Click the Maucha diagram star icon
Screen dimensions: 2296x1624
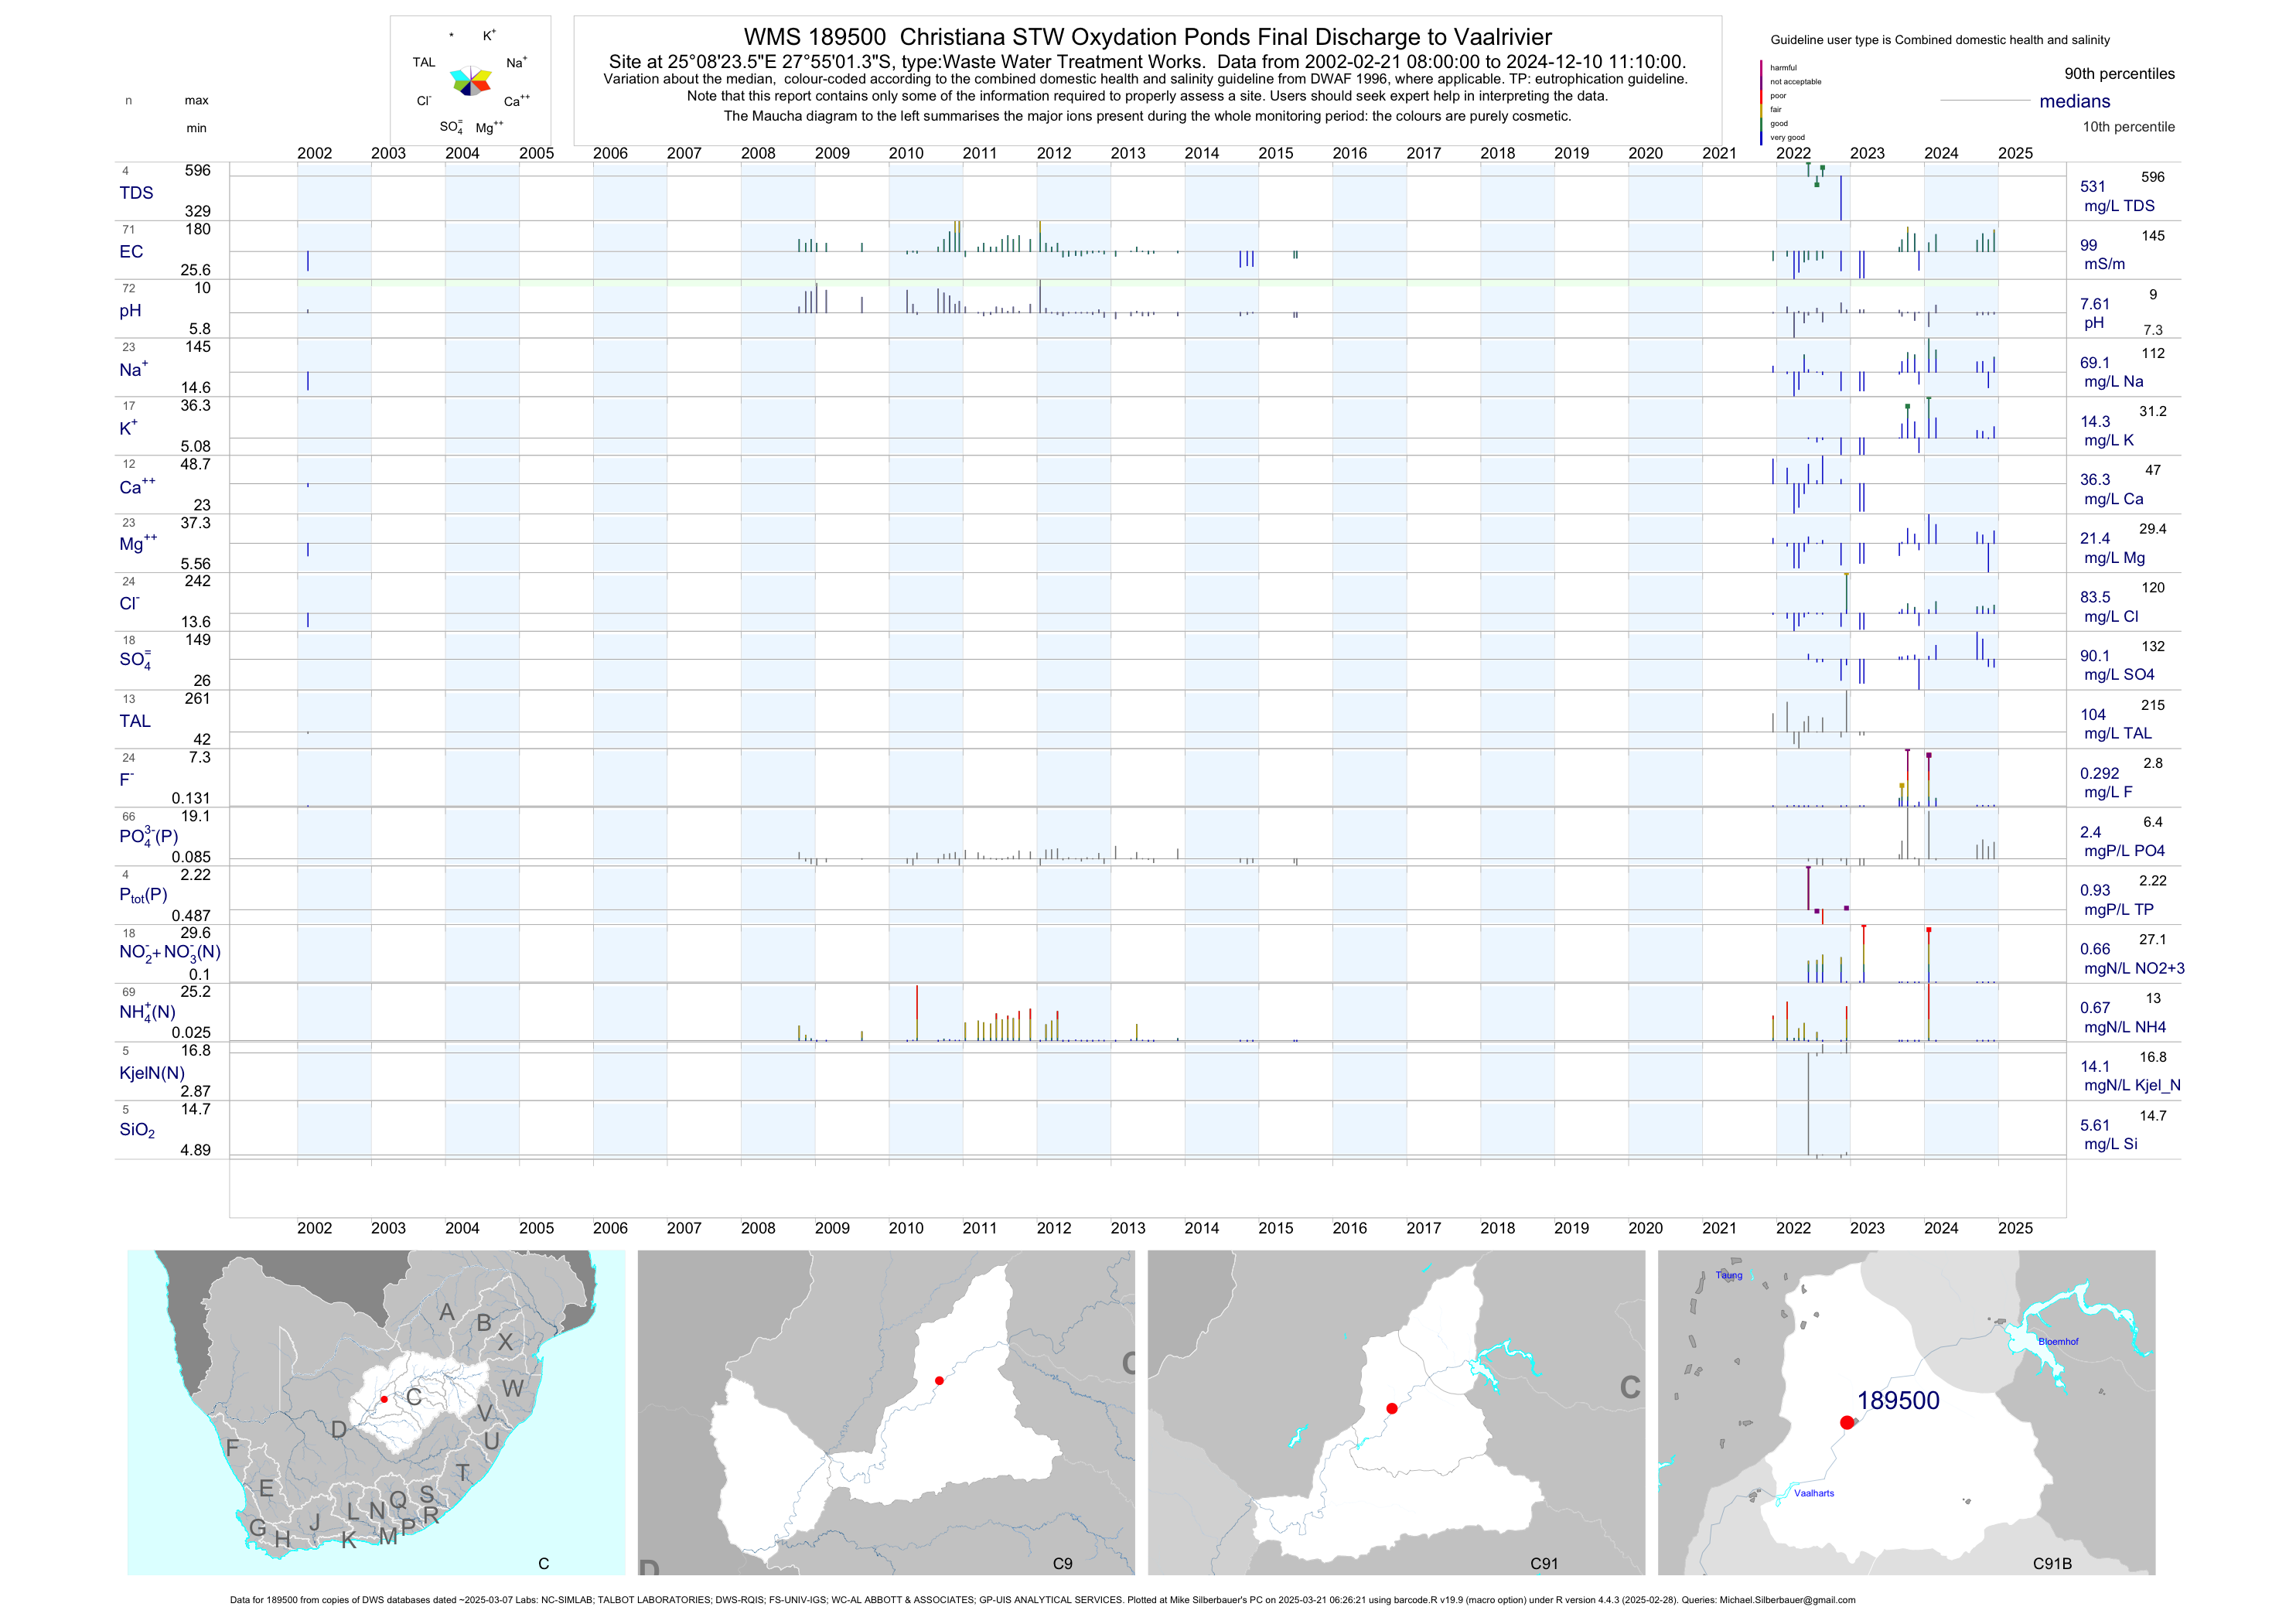pos(470,81)
